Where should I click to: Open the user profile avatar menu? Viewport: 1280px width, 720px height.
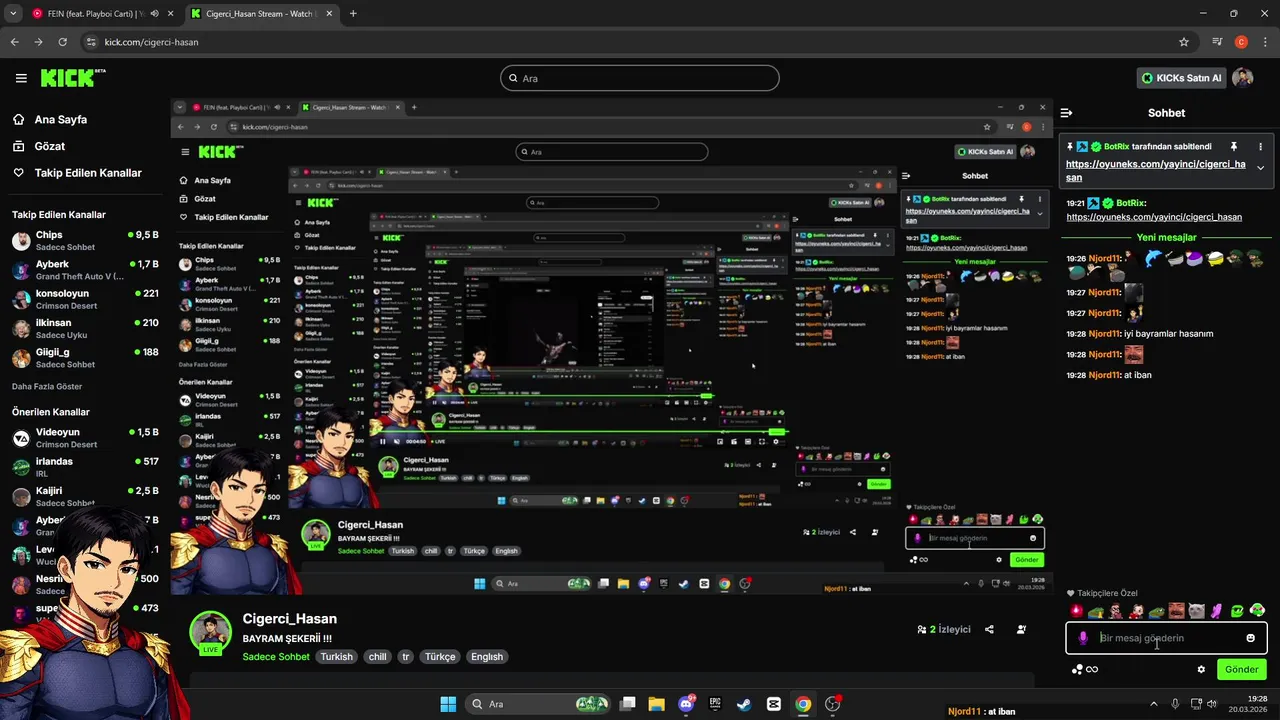pyautogui.click(x=1243, y=78)
